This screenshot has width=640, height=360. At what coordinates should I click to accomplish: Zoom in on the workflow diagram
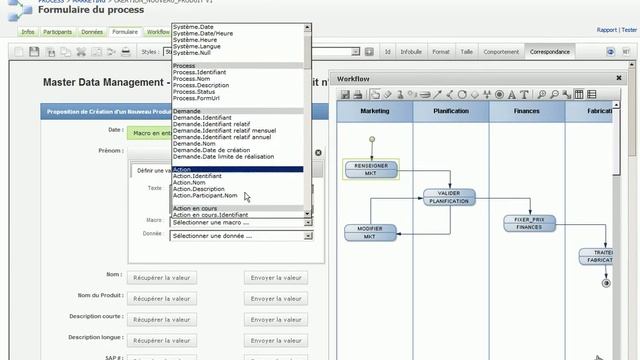[542, 95]
